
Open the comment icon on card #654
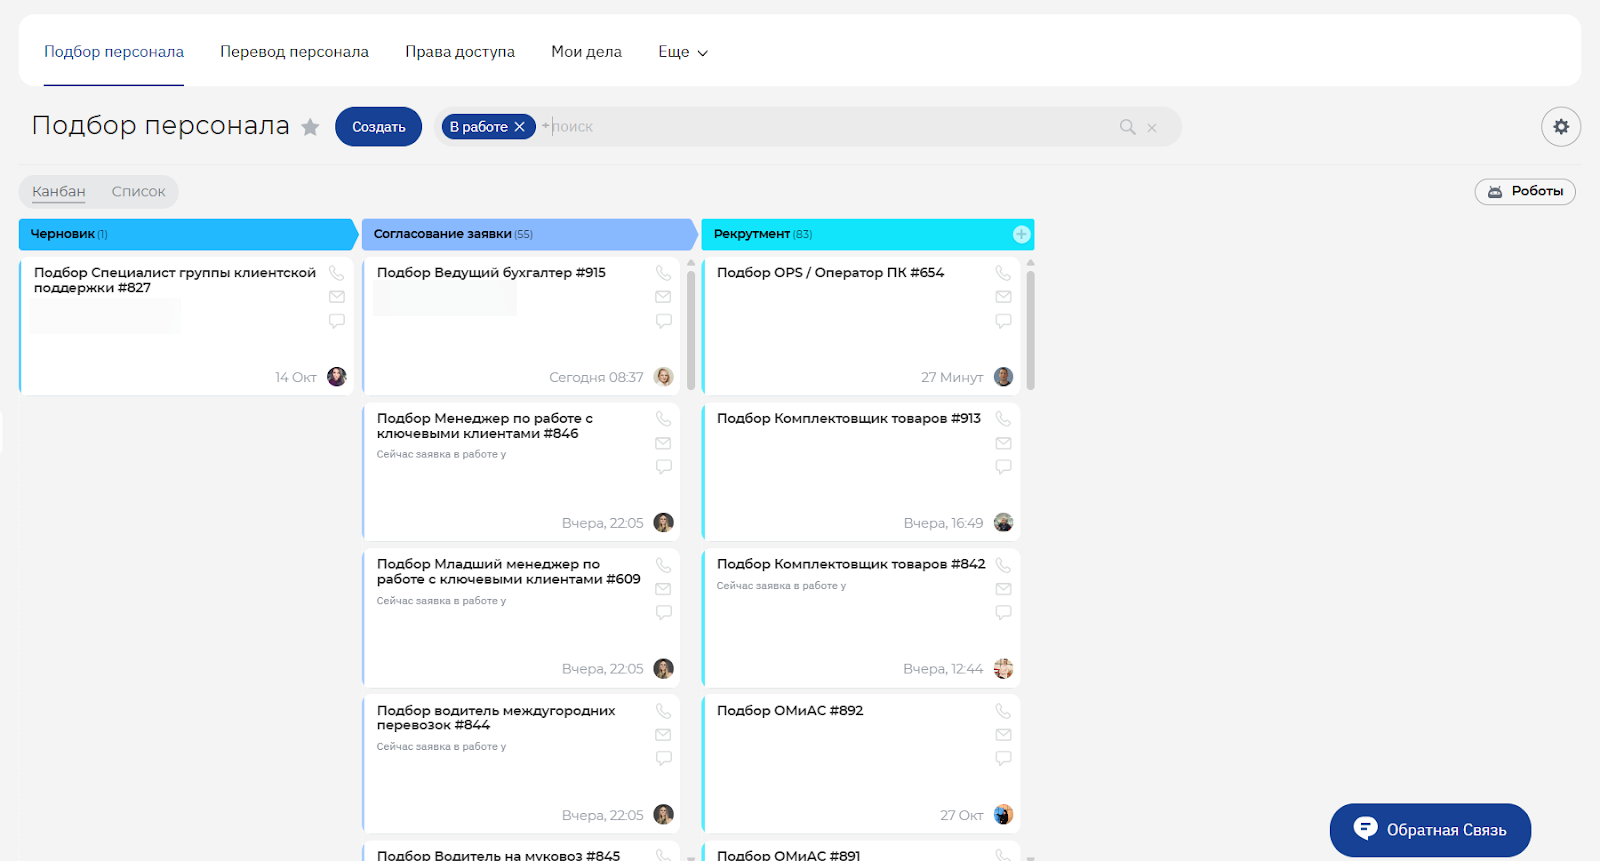point(1003,321)
